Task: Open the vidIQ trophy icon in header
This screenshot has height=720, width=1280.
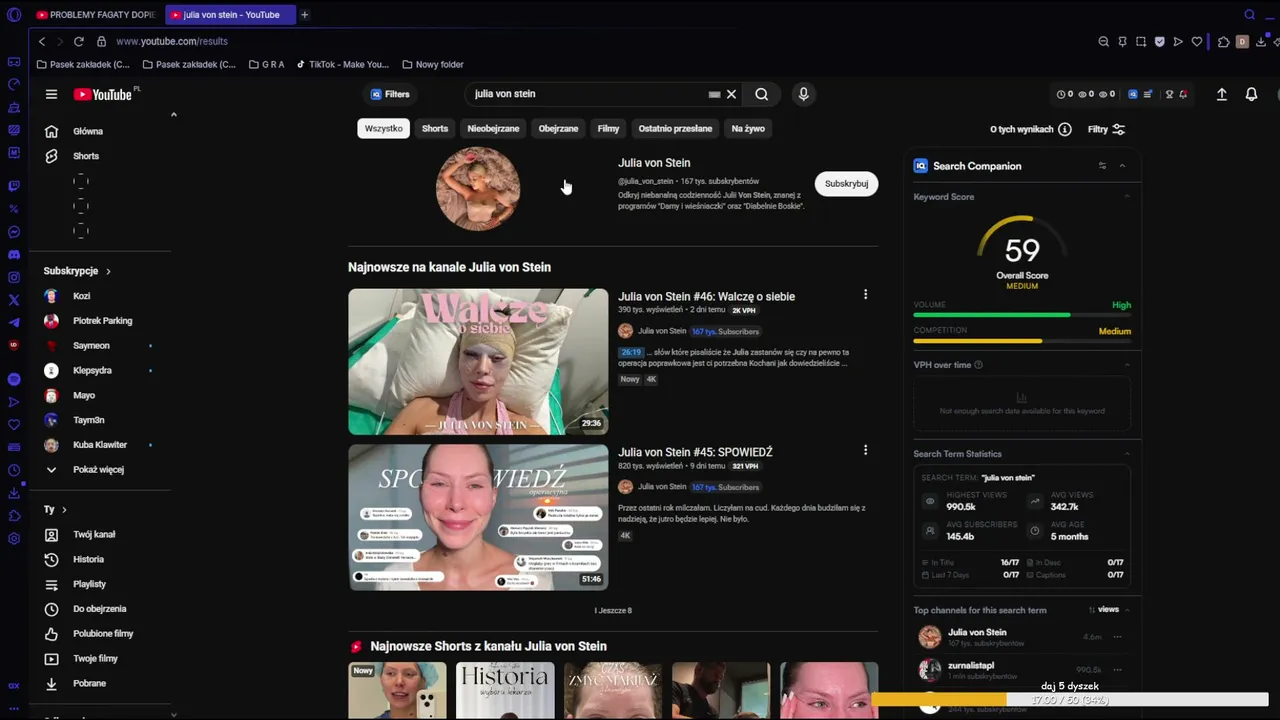Action: (x=1169, y=94)
